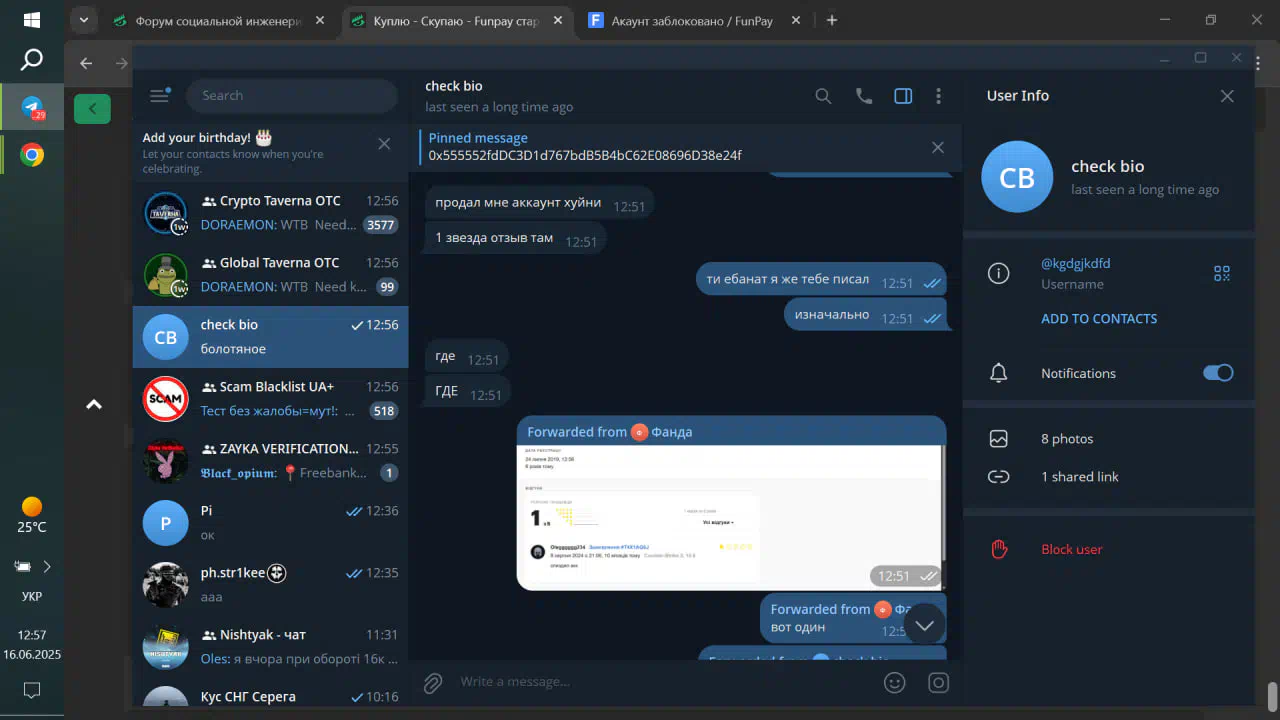Screen dimensions: 1280x720
Task: Click the green back arrow button
Action: (92, 108)
